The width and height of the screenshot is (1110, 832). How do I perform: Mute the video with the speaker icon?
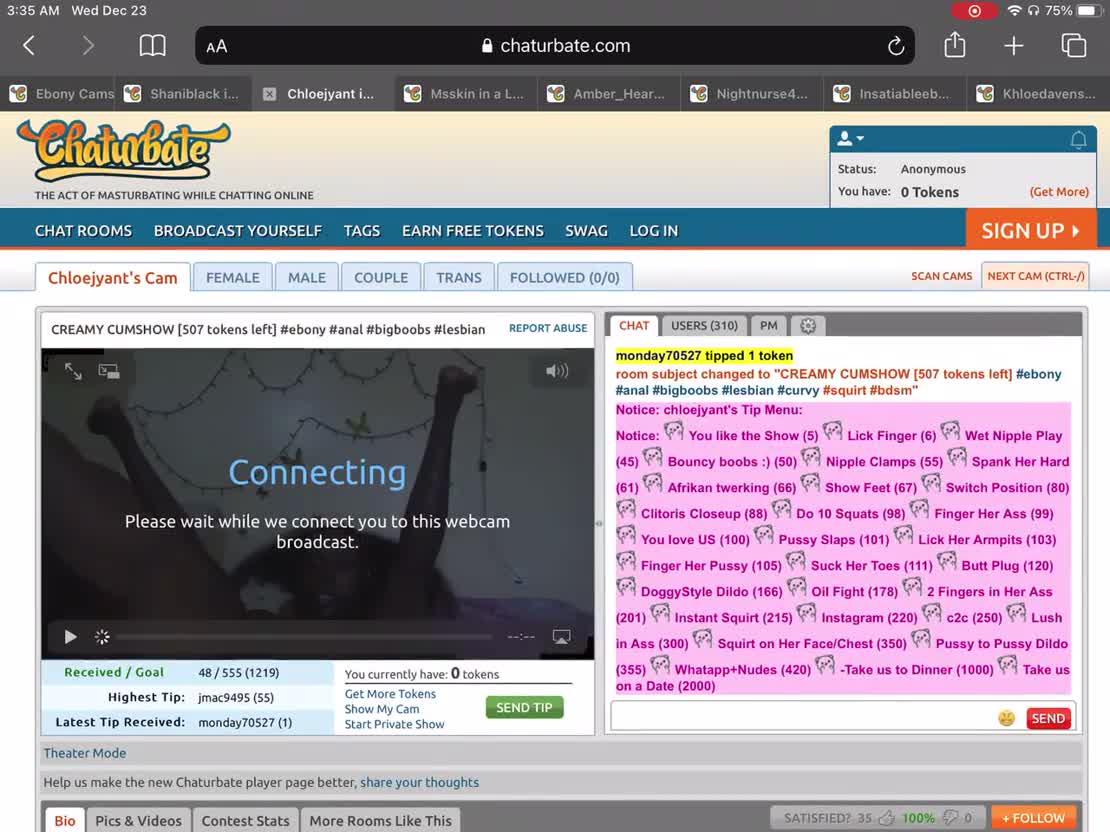point(557,371)
